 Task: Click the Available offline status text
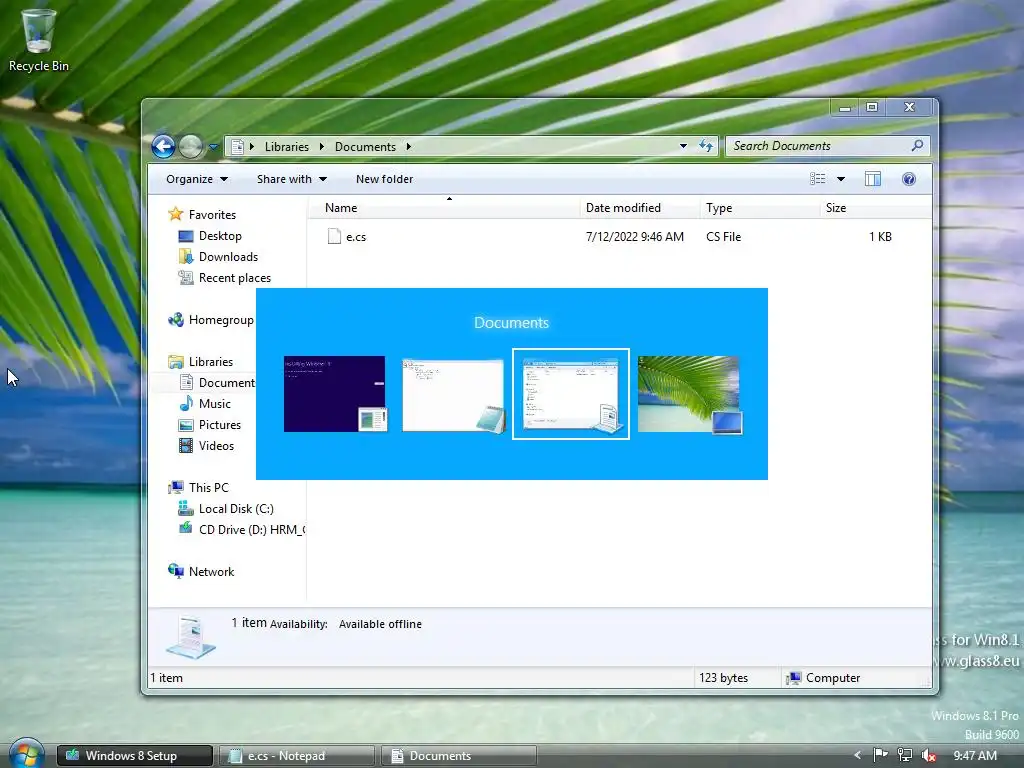380,624
